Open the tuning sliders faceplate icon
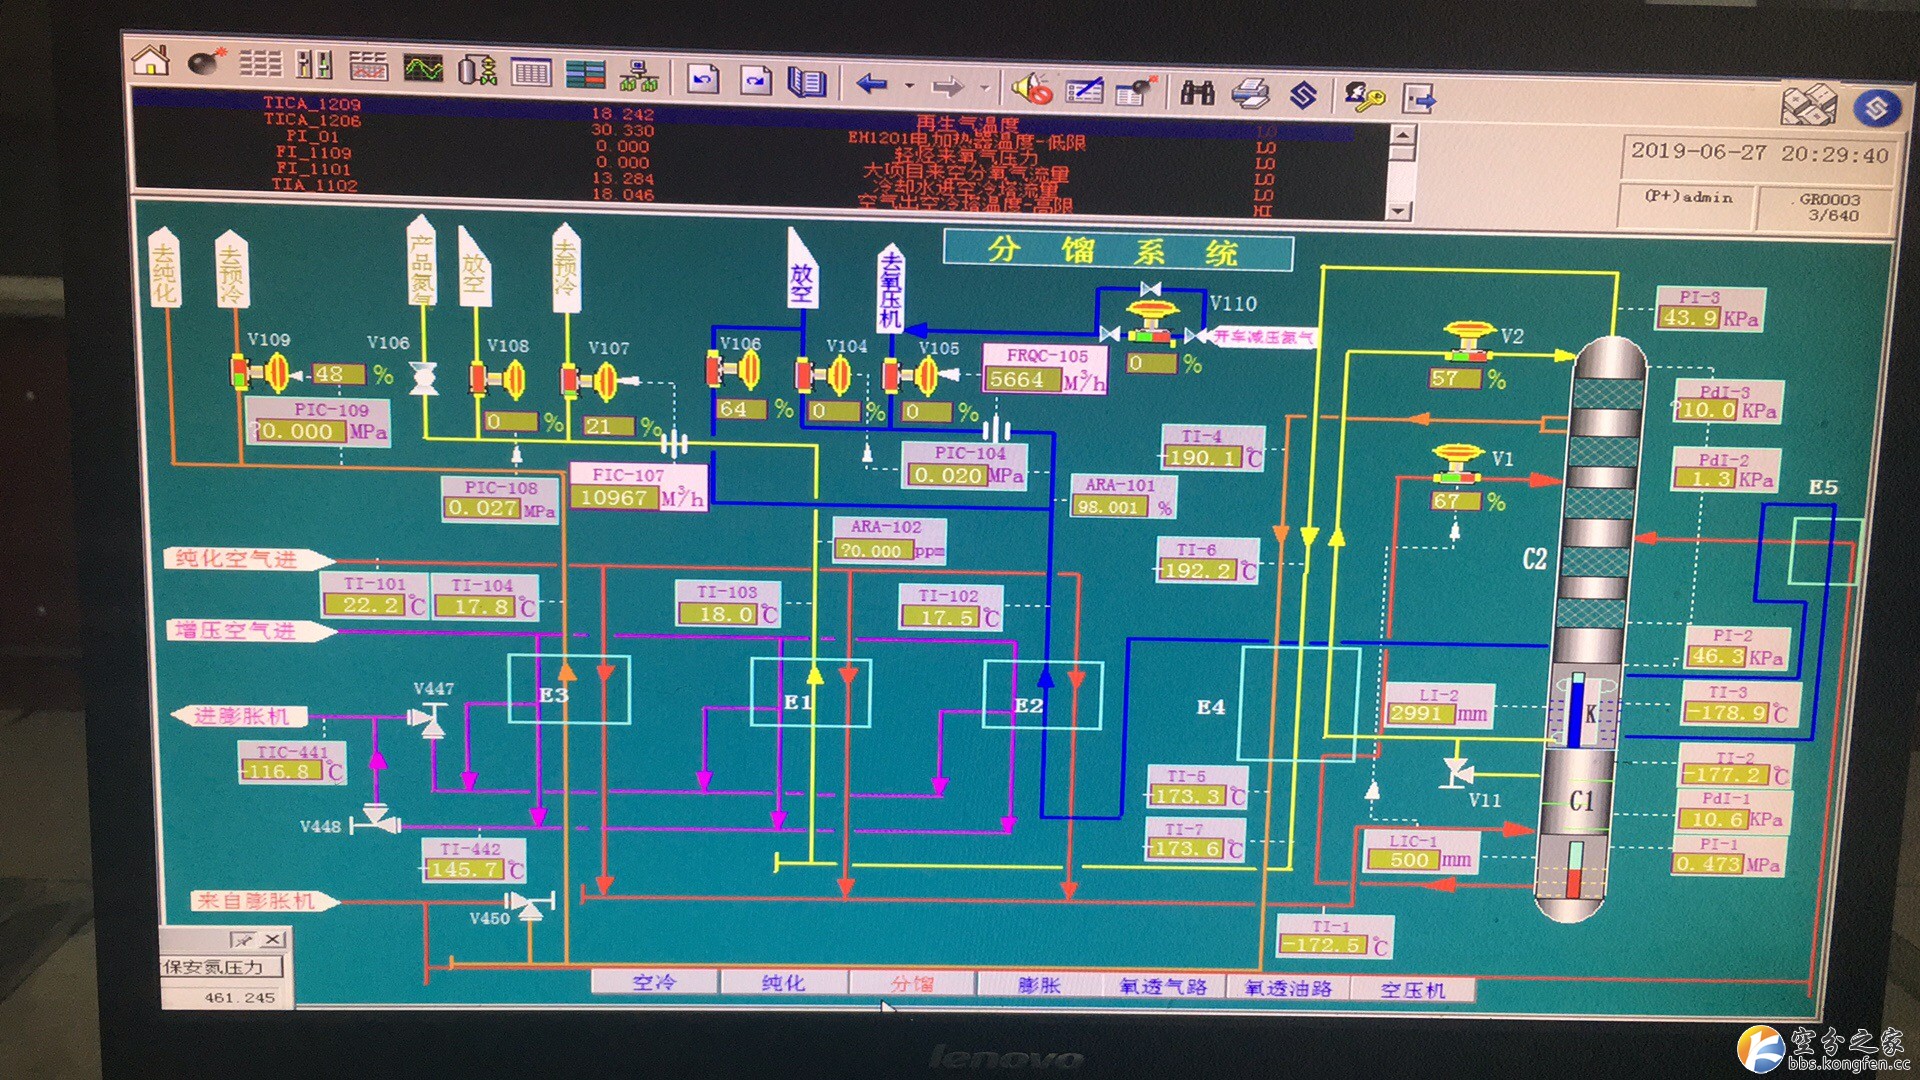 point(314,65)
